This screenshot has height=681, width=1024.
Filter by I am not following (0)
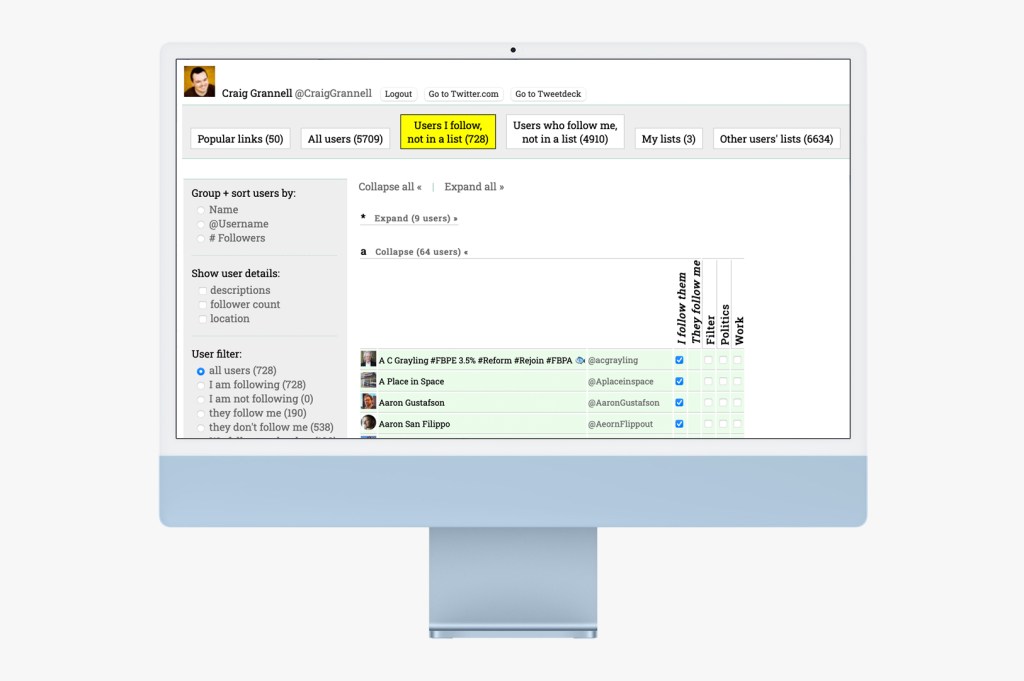(200, 400)
